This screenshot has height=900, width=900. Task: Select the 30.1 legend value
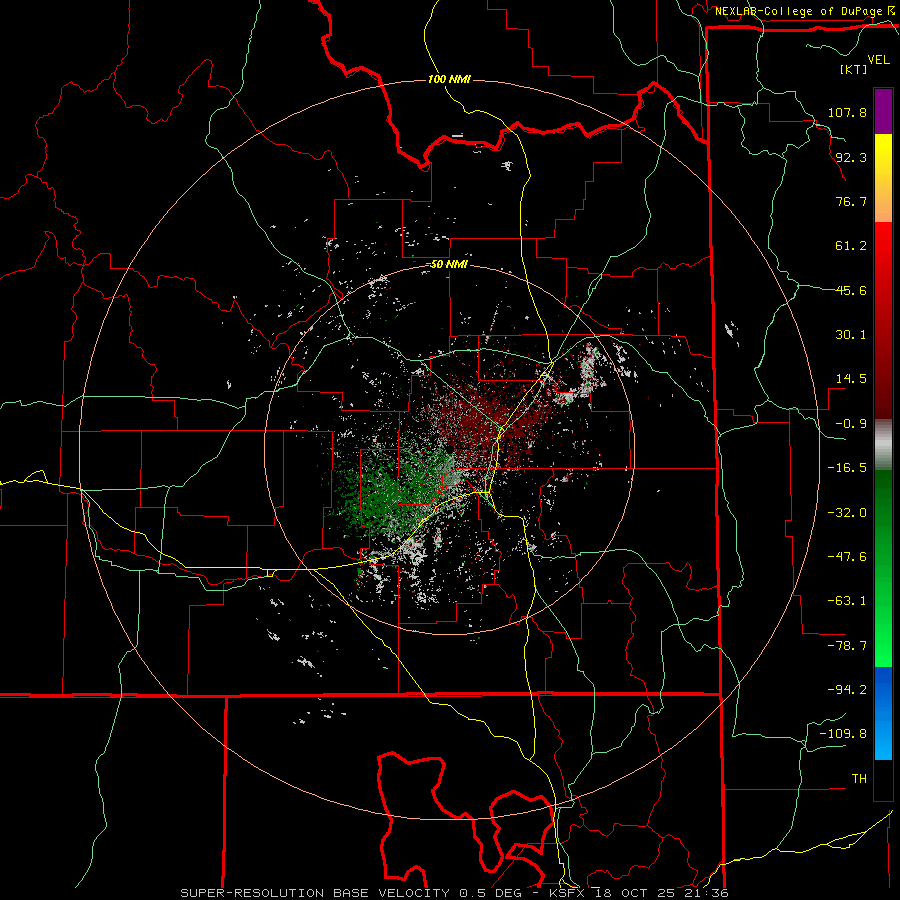point(851,335)
